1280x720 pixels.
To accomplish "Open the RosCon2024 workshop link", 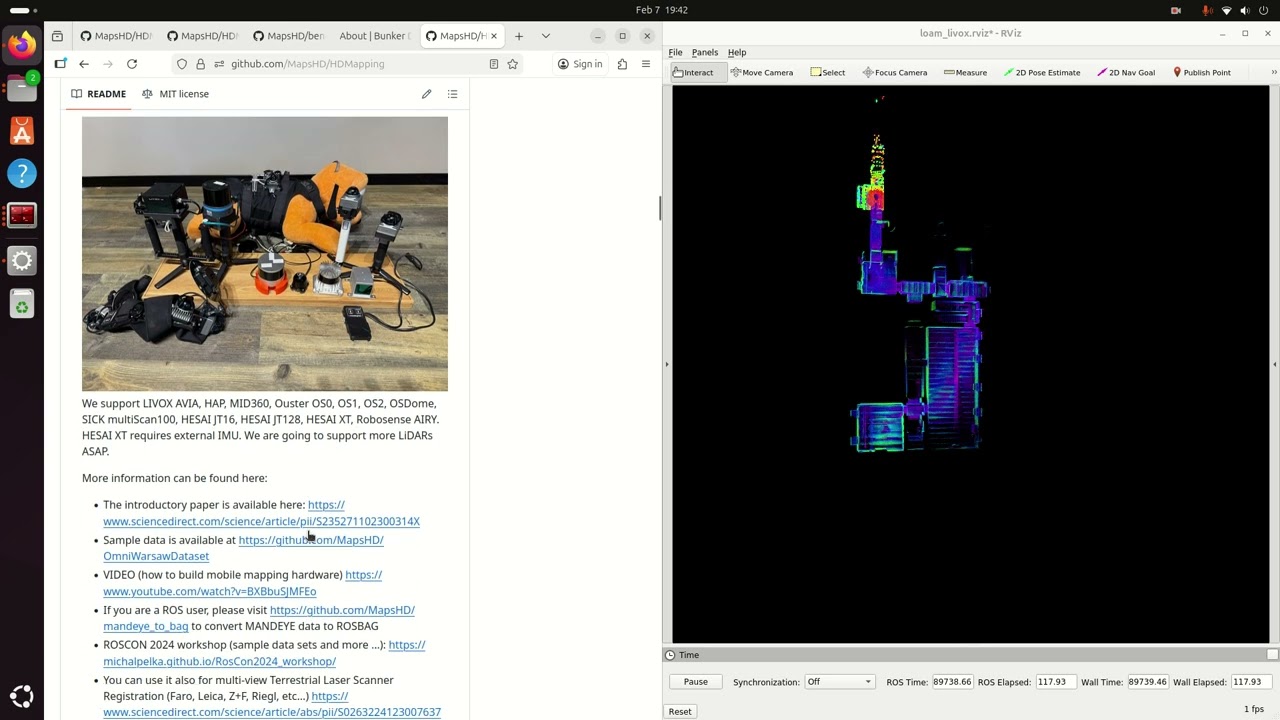I will pos(264,653).
